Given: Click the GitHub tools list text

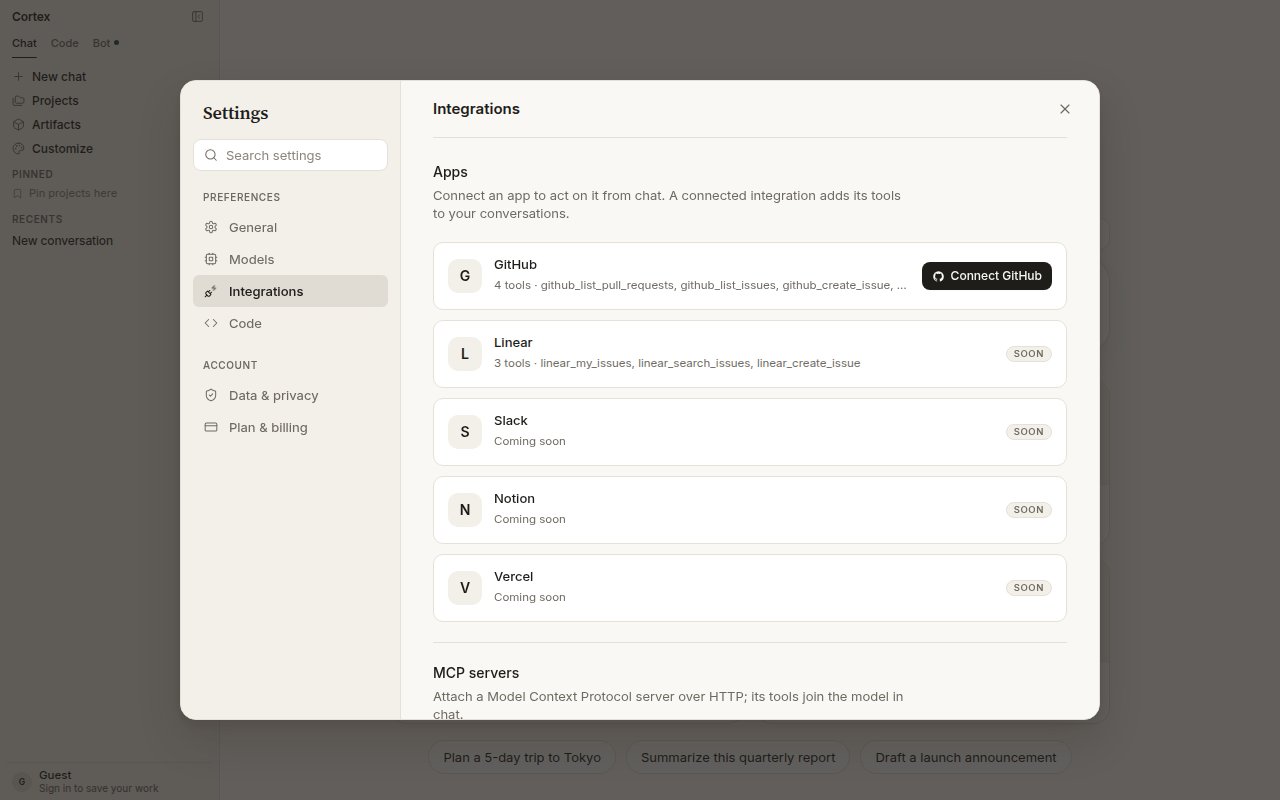Looking at the screenshot, I should [700, 285].
